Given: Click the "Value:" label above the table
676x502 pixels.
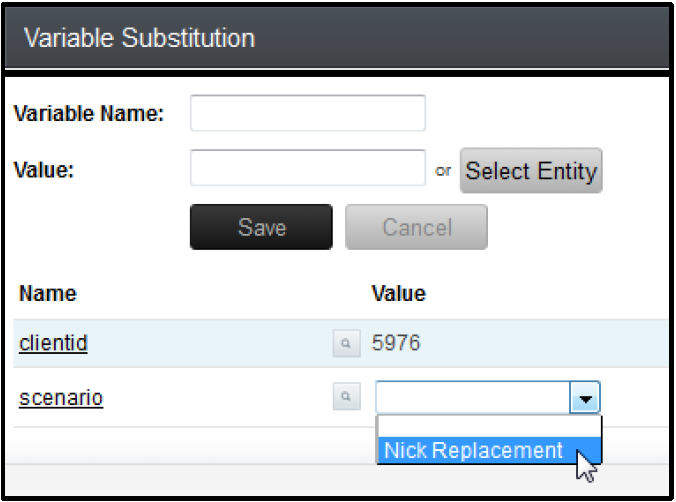Looking at the screenshot, I should click(46, 169).
